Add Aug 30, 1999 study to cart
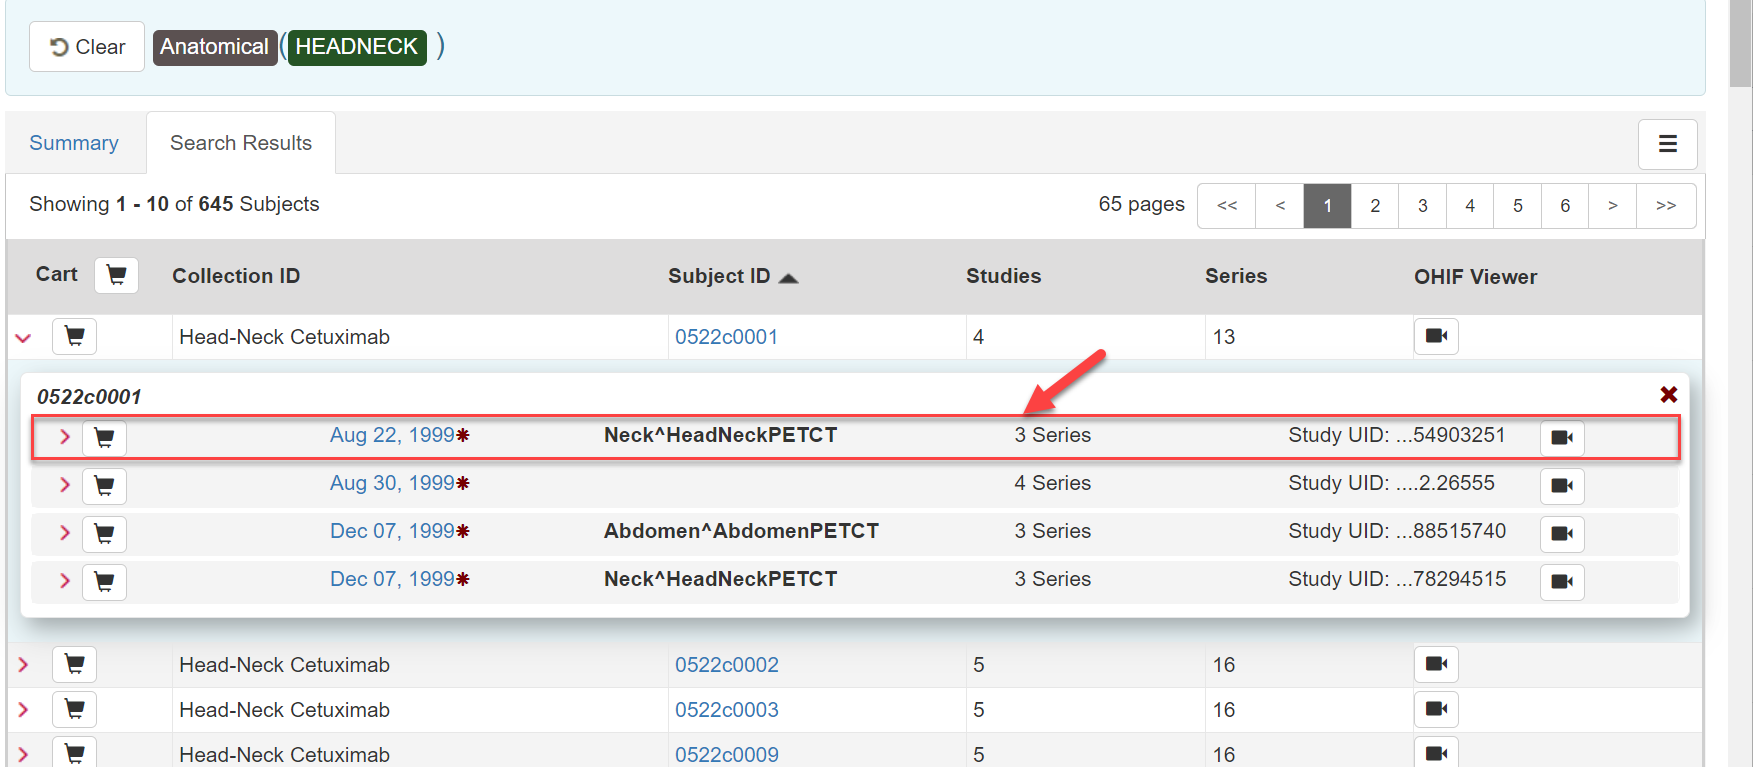 104,485
